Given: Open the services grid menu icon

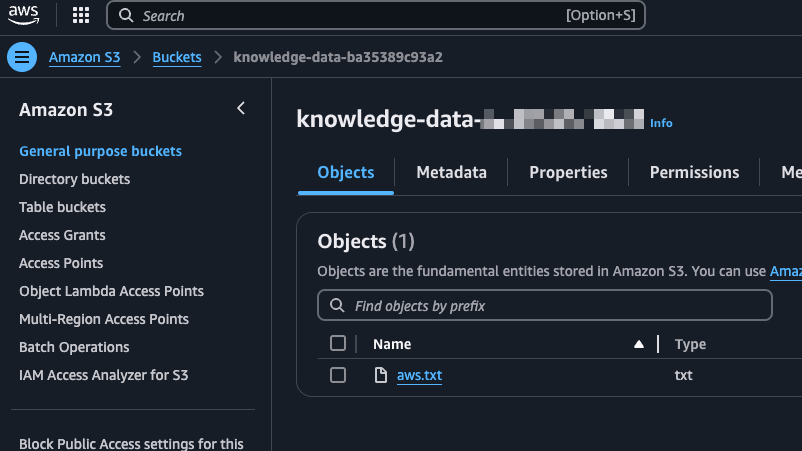Looking at the screenshot, I should coord(81,15).
